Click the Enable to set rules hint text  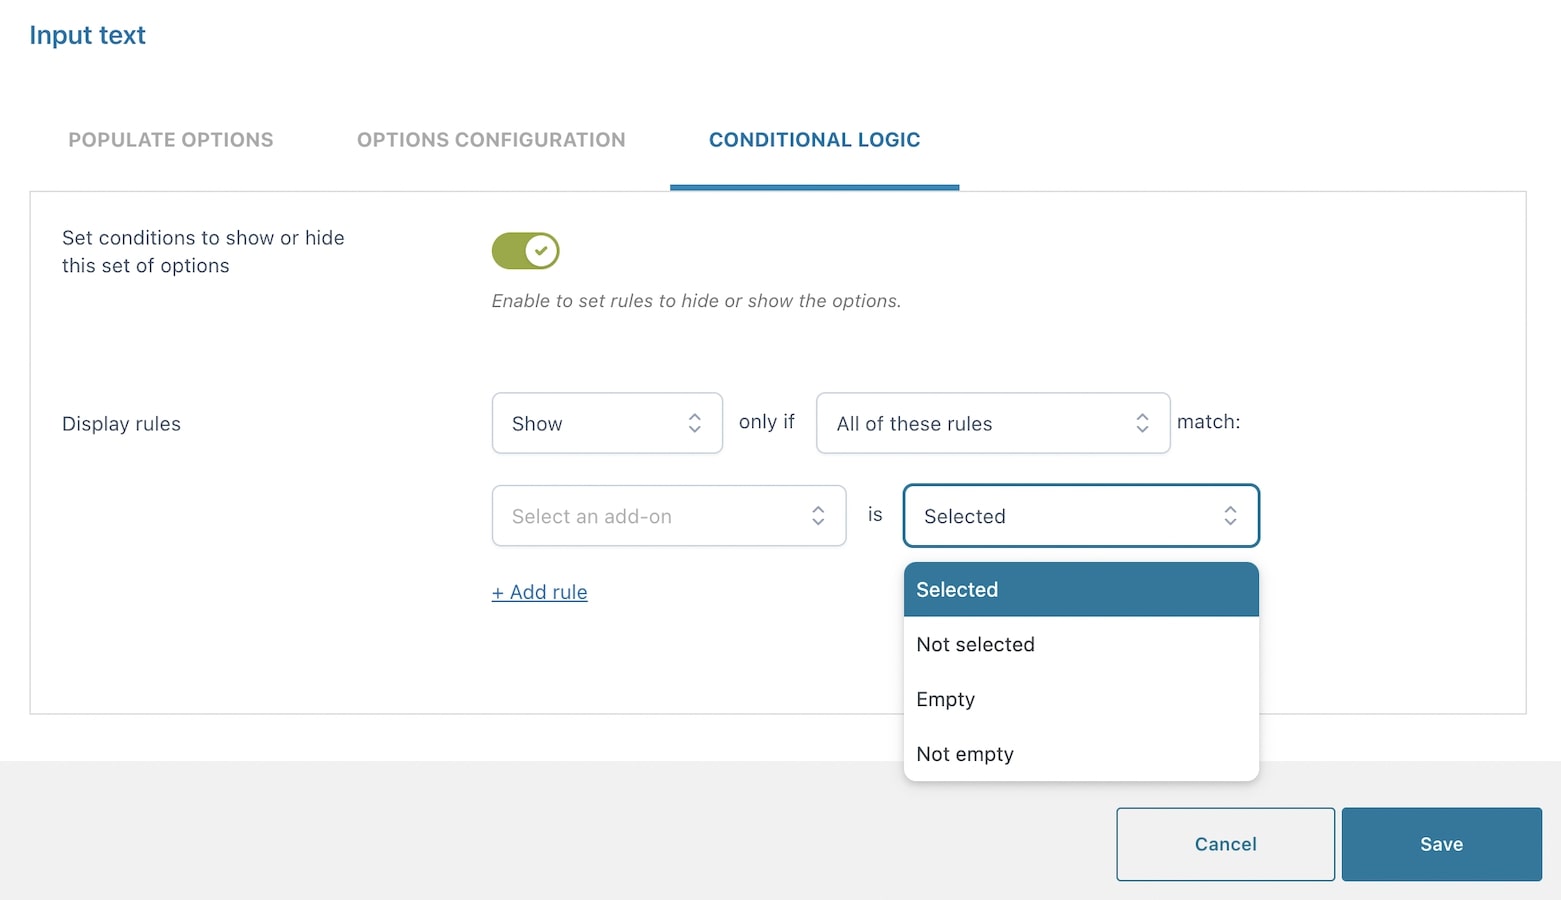tap(696, 301)
